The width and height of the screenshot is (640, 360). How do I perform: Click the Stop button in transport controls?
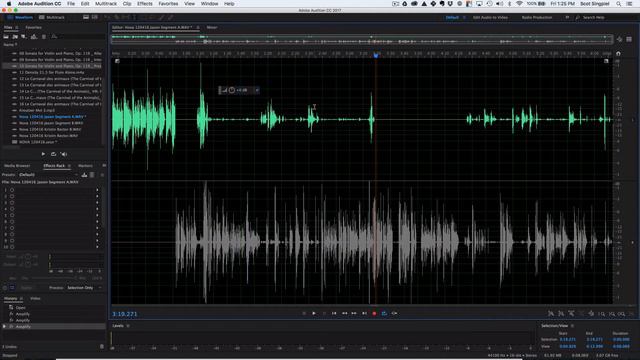tap(304, 313)
